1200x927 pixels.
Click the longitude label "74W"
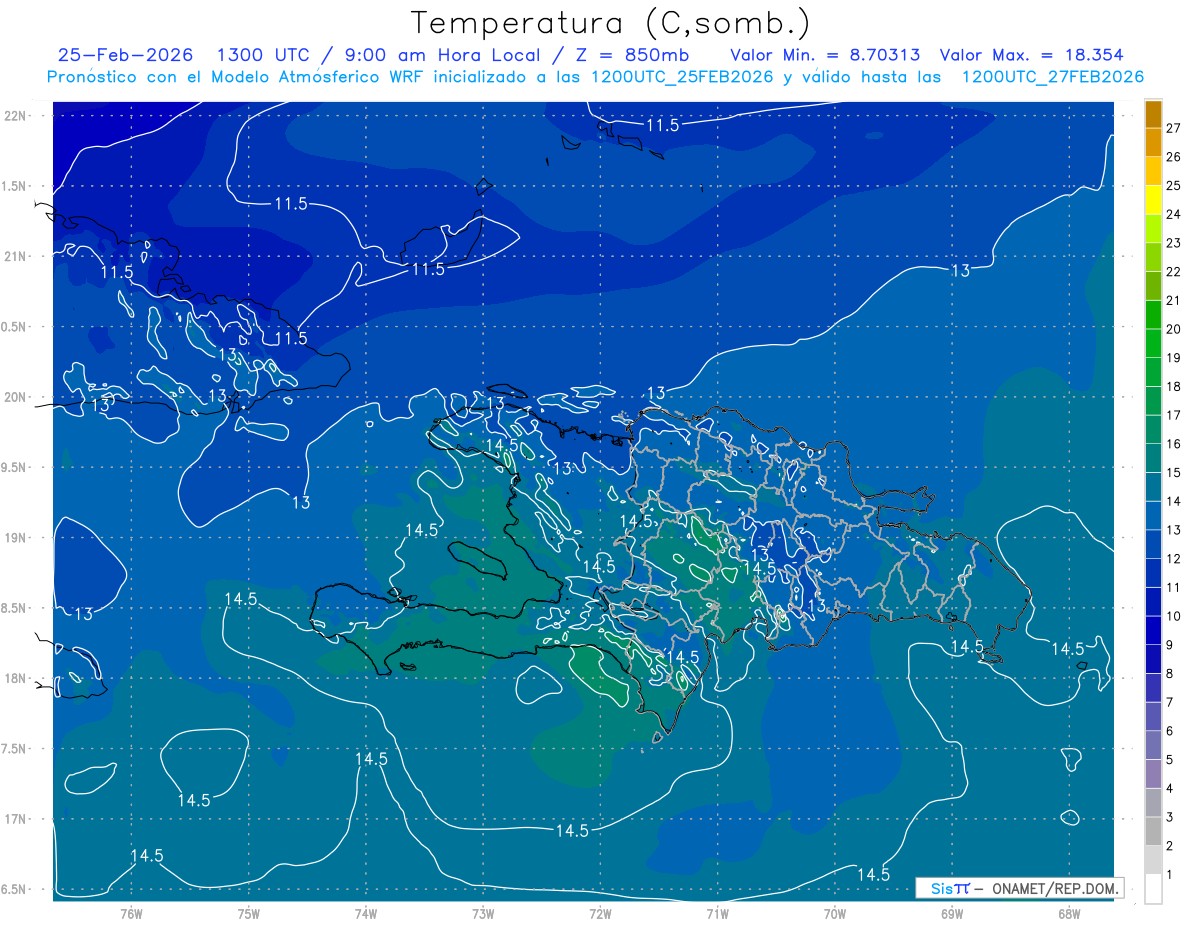[366, 914]
